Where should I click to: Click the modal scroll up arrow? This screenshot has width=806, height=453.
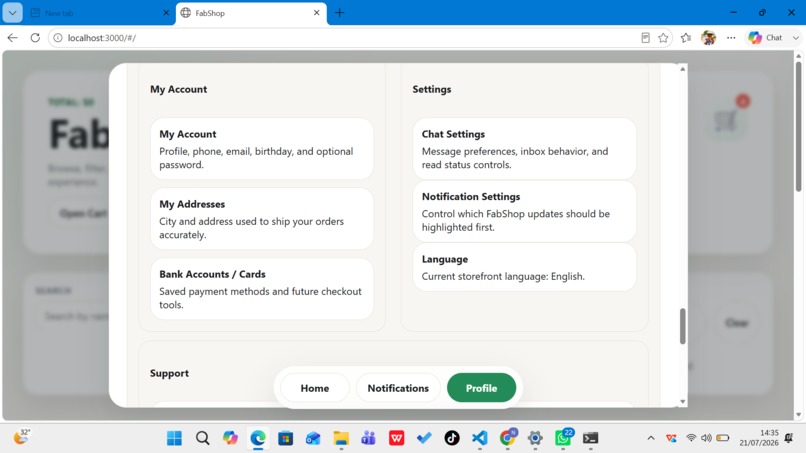(x=683, y=69)
